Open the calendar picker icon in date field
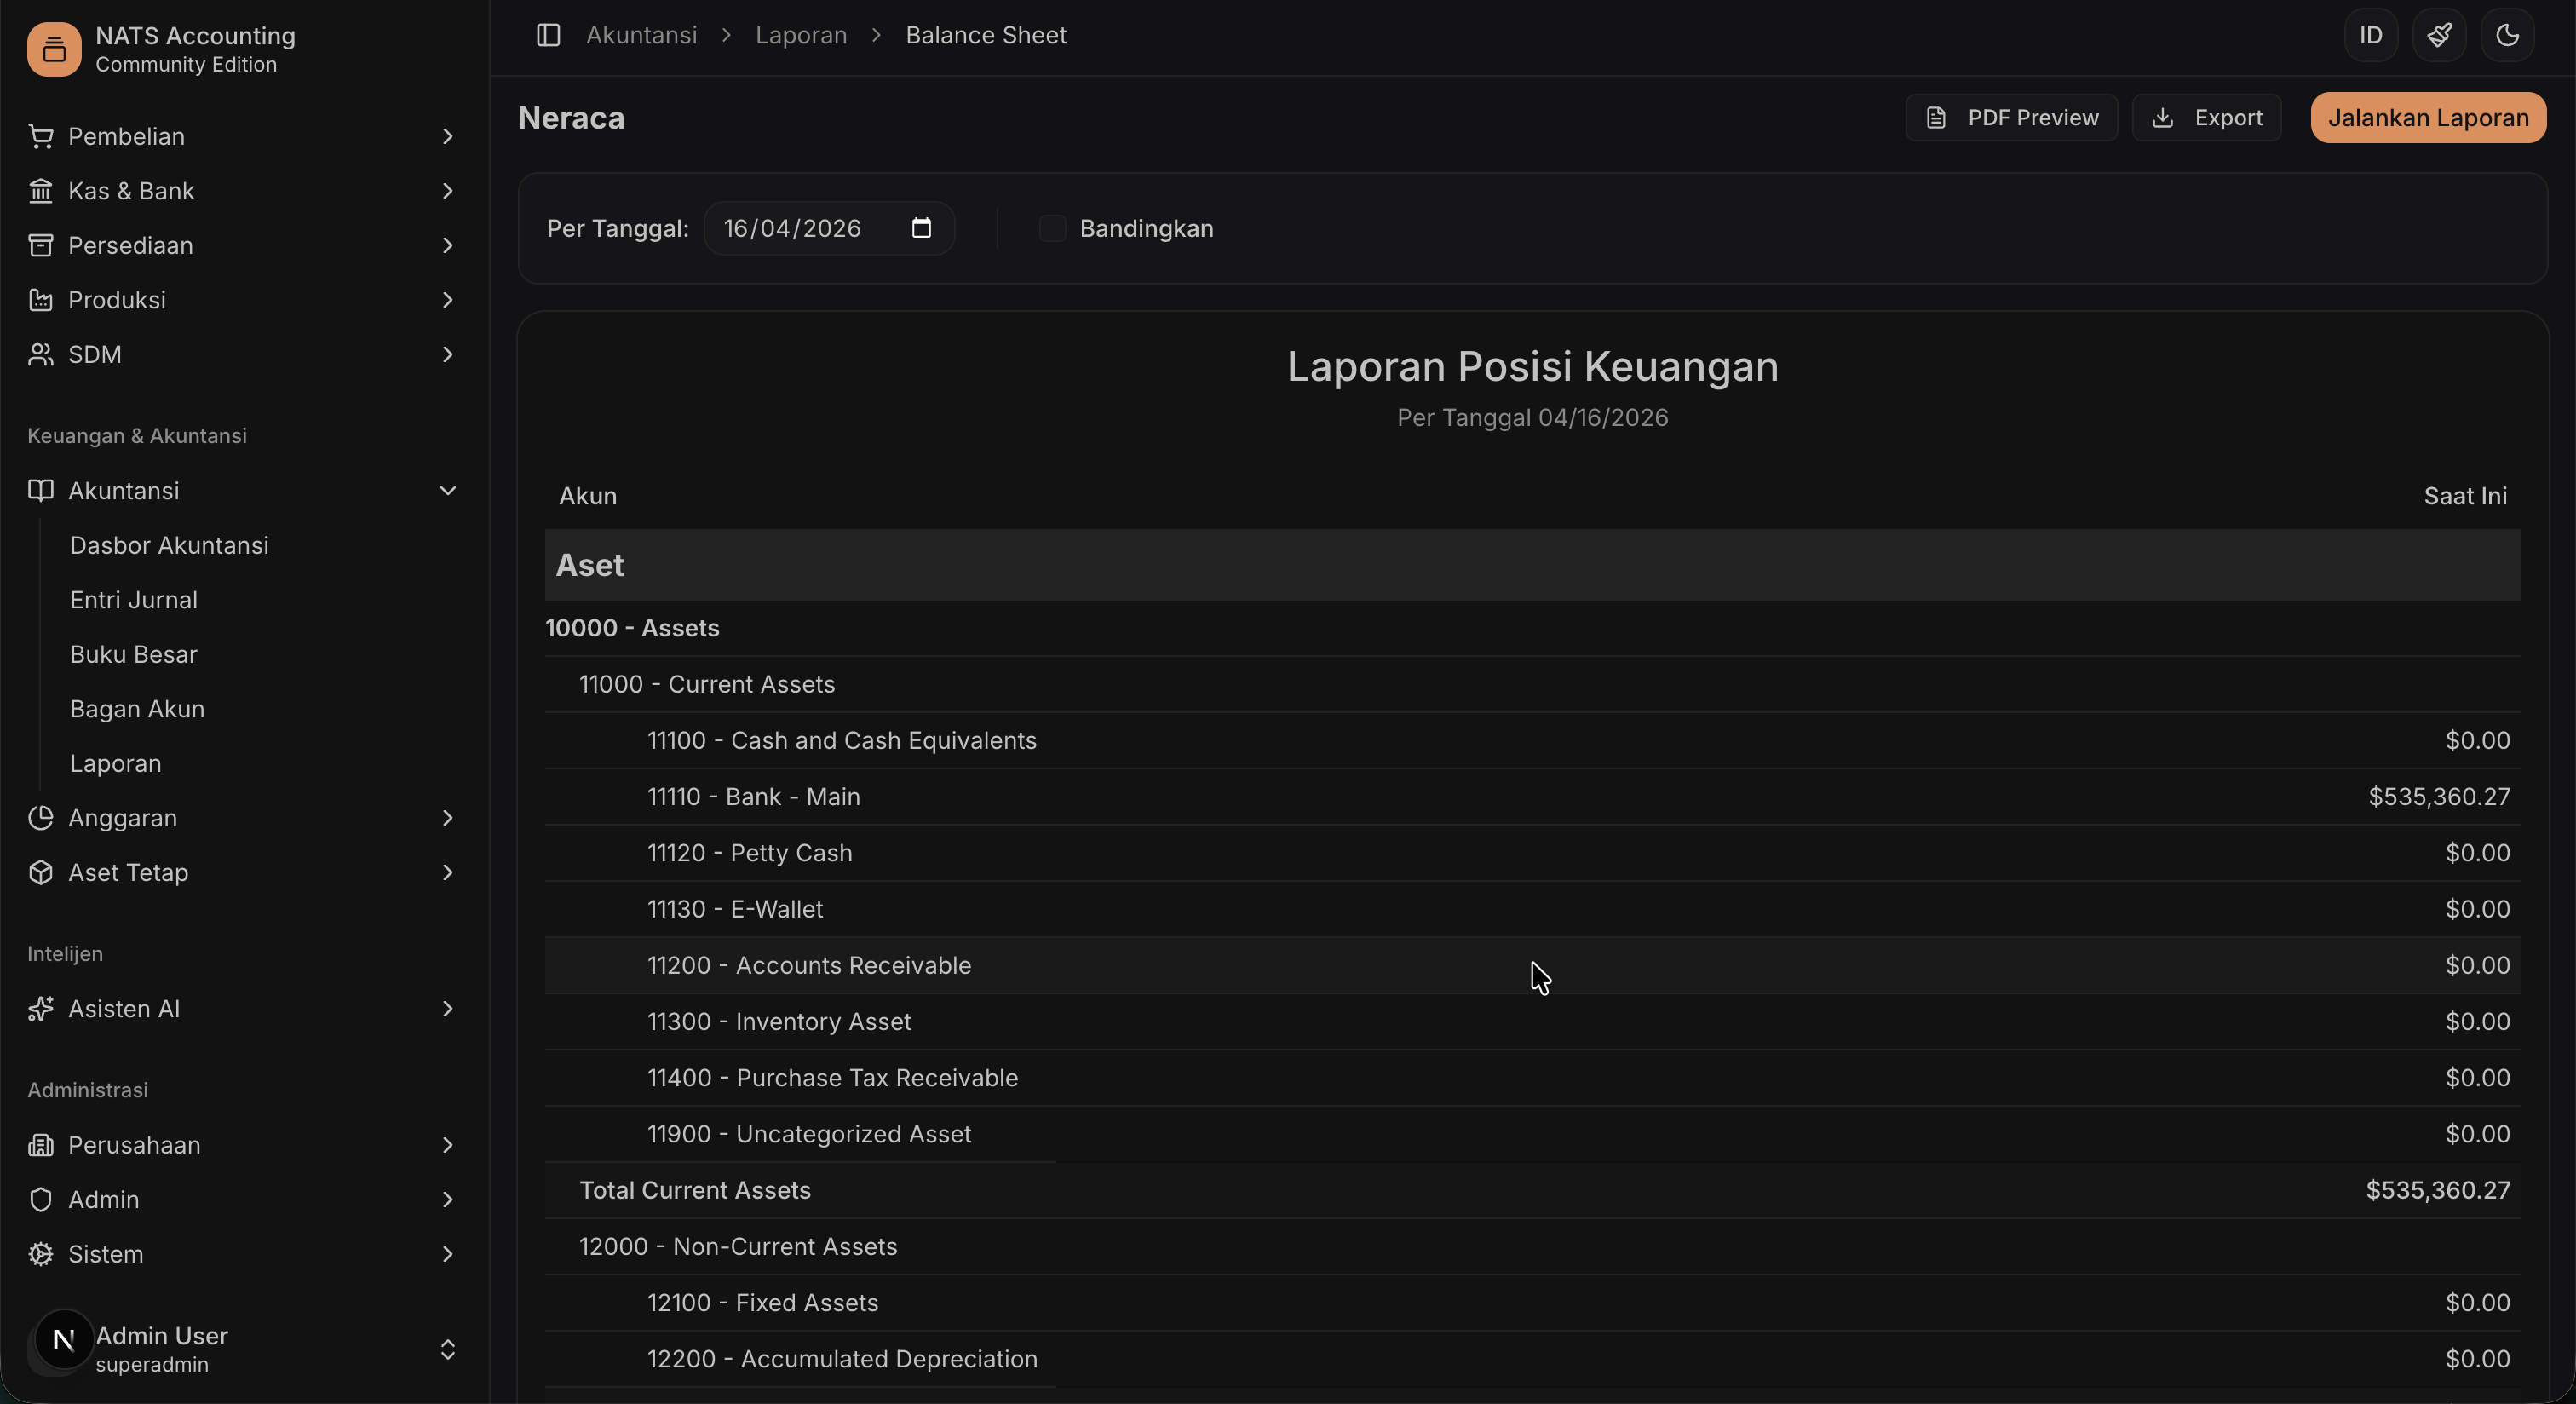Image resolution: width=2576 pixels, height=1404 pixels. (922, 228)
